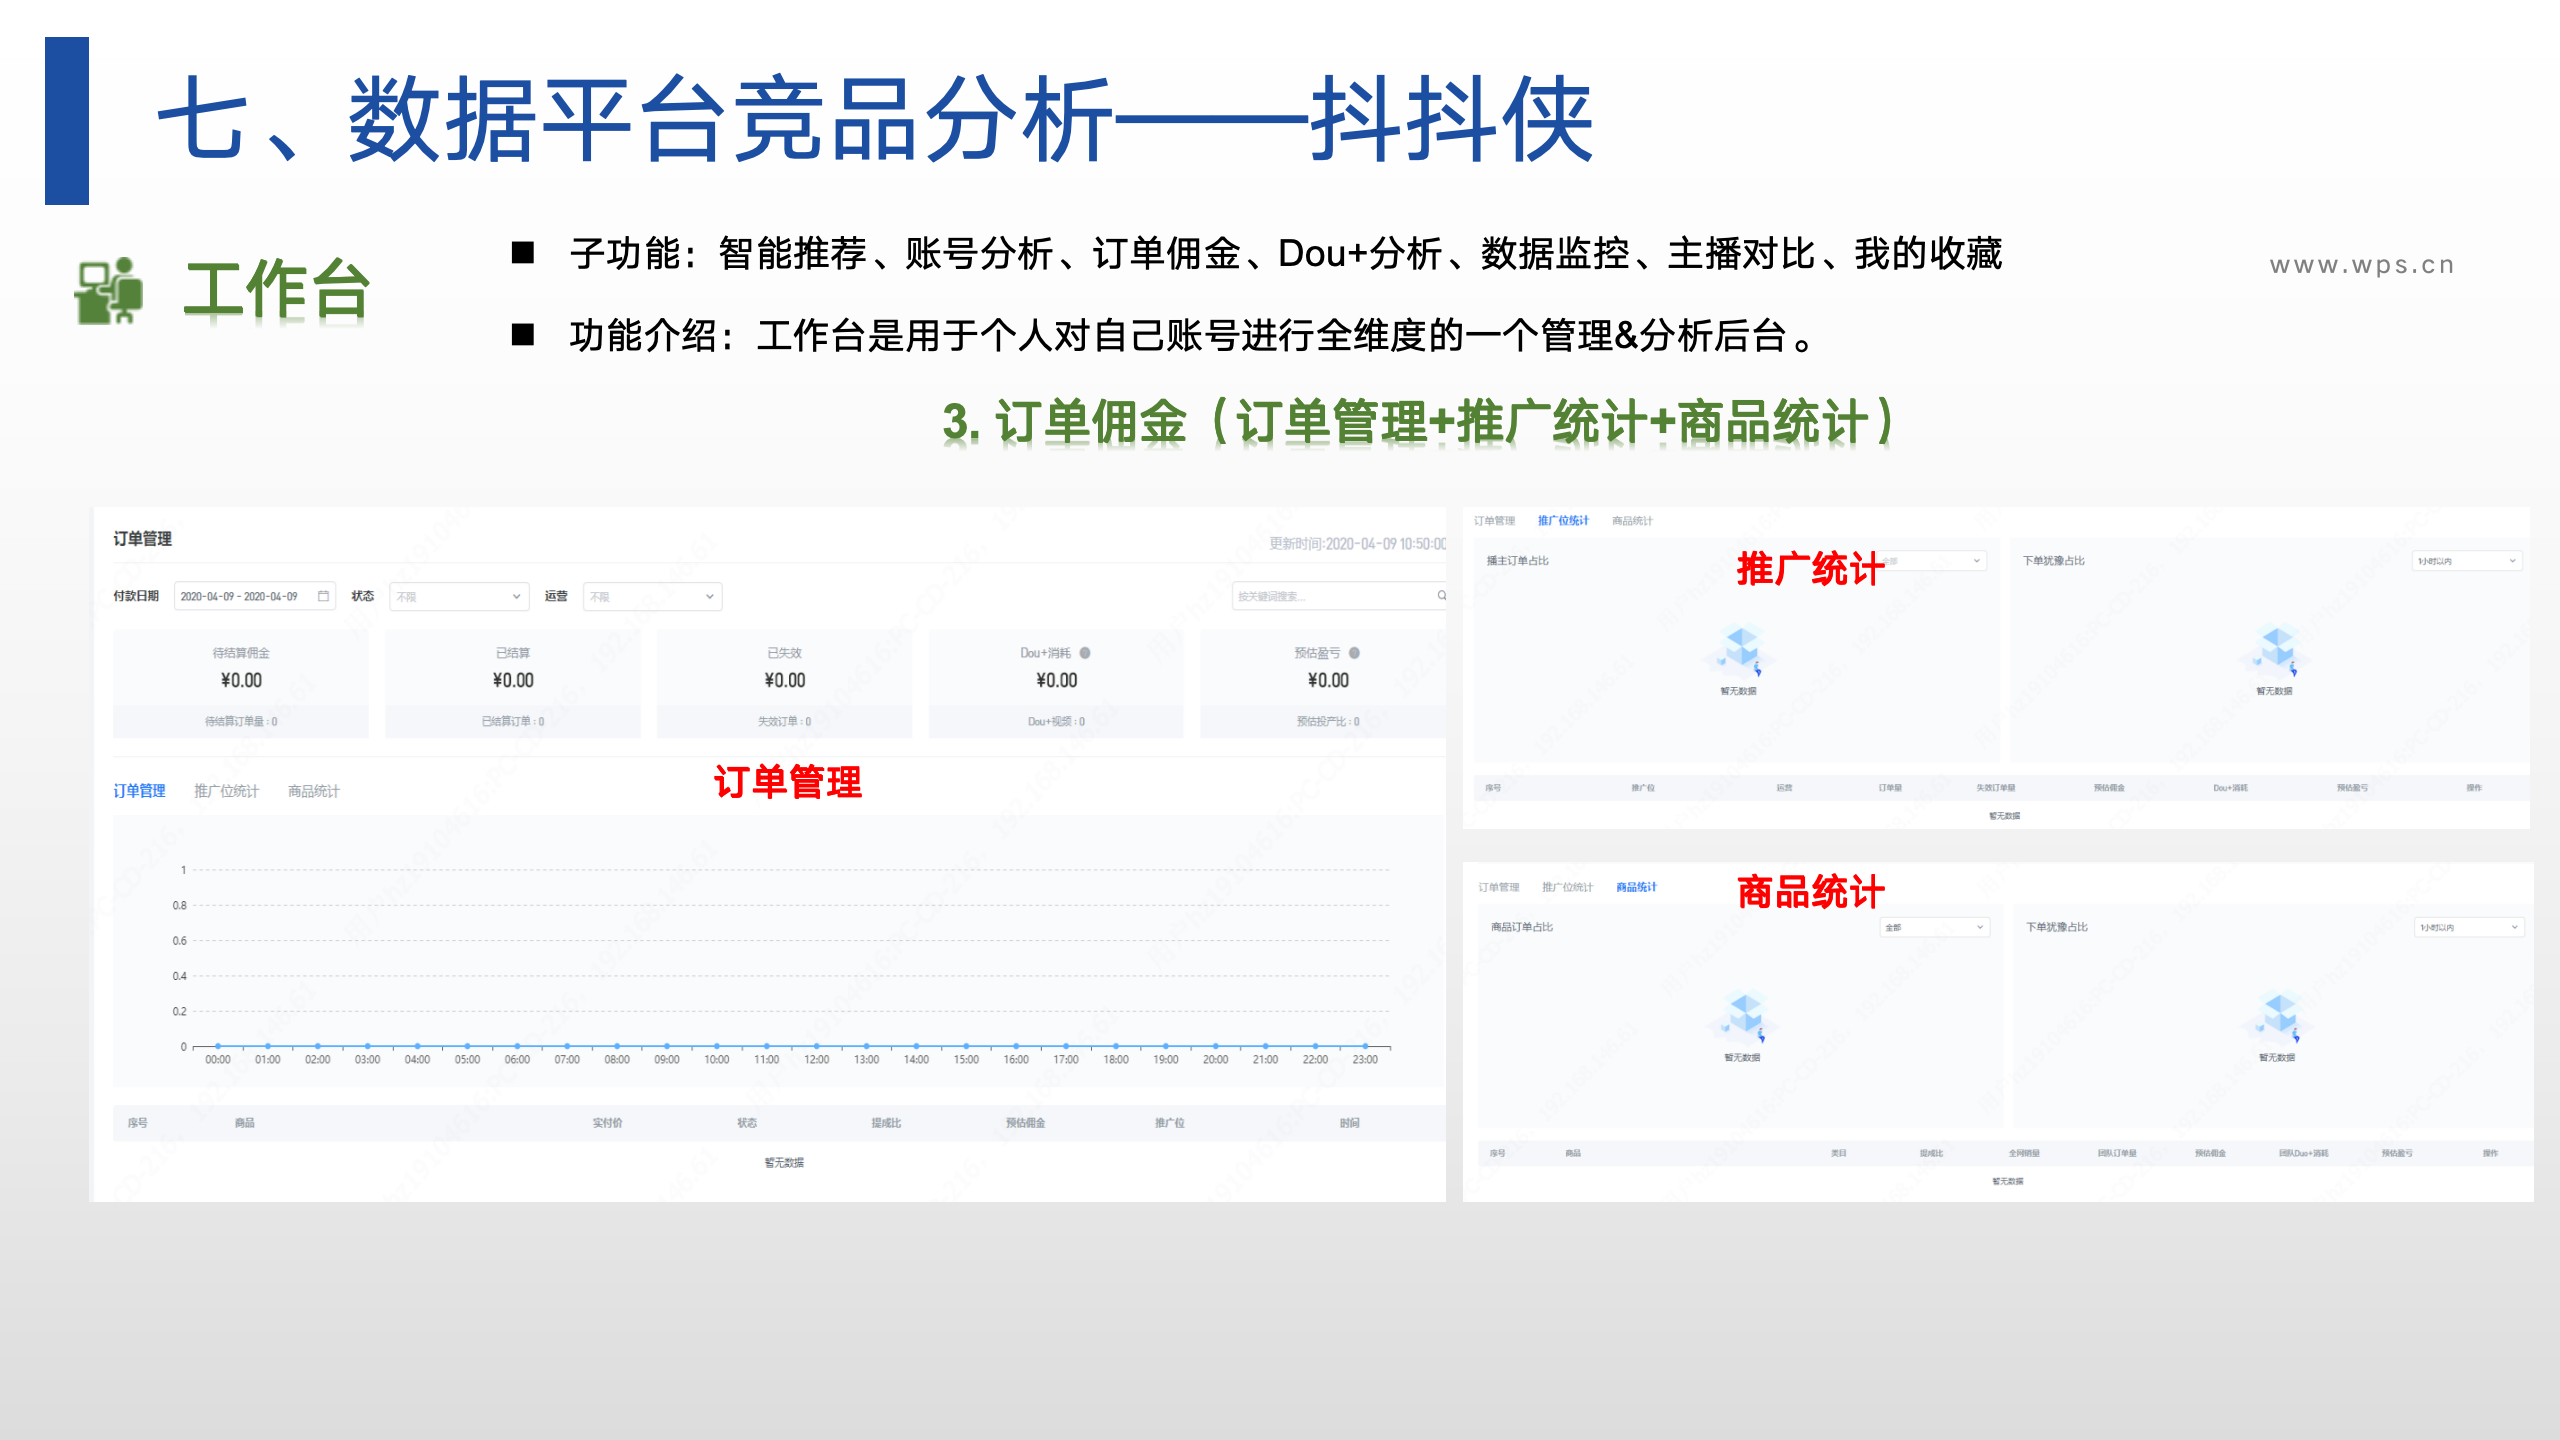Image resolution: width=2560 pixels, height=1440 pixels.
Task: Click the search magnifier icon in keyword box
Action: pos(1441,596)
